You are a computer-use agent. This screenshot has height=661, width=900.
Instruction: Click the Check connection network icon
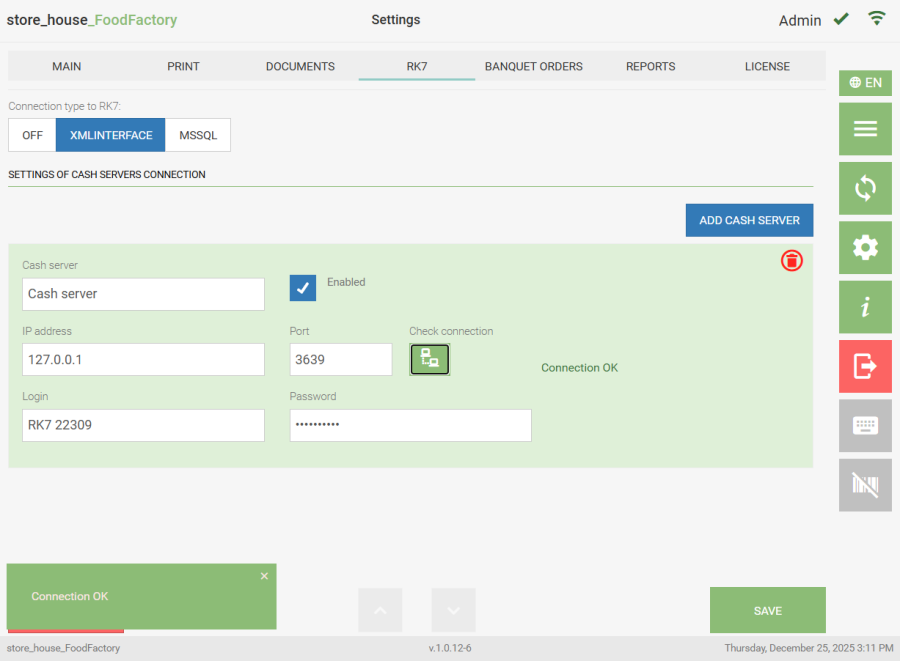point(430,359)
